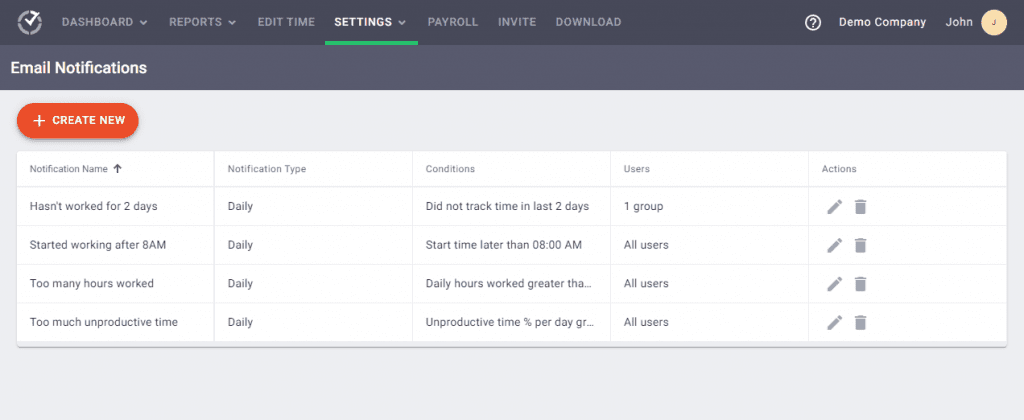The image size is (1024, 420).
Task: Delete the Too much unproductive time notification
Action: pos(861,323)
